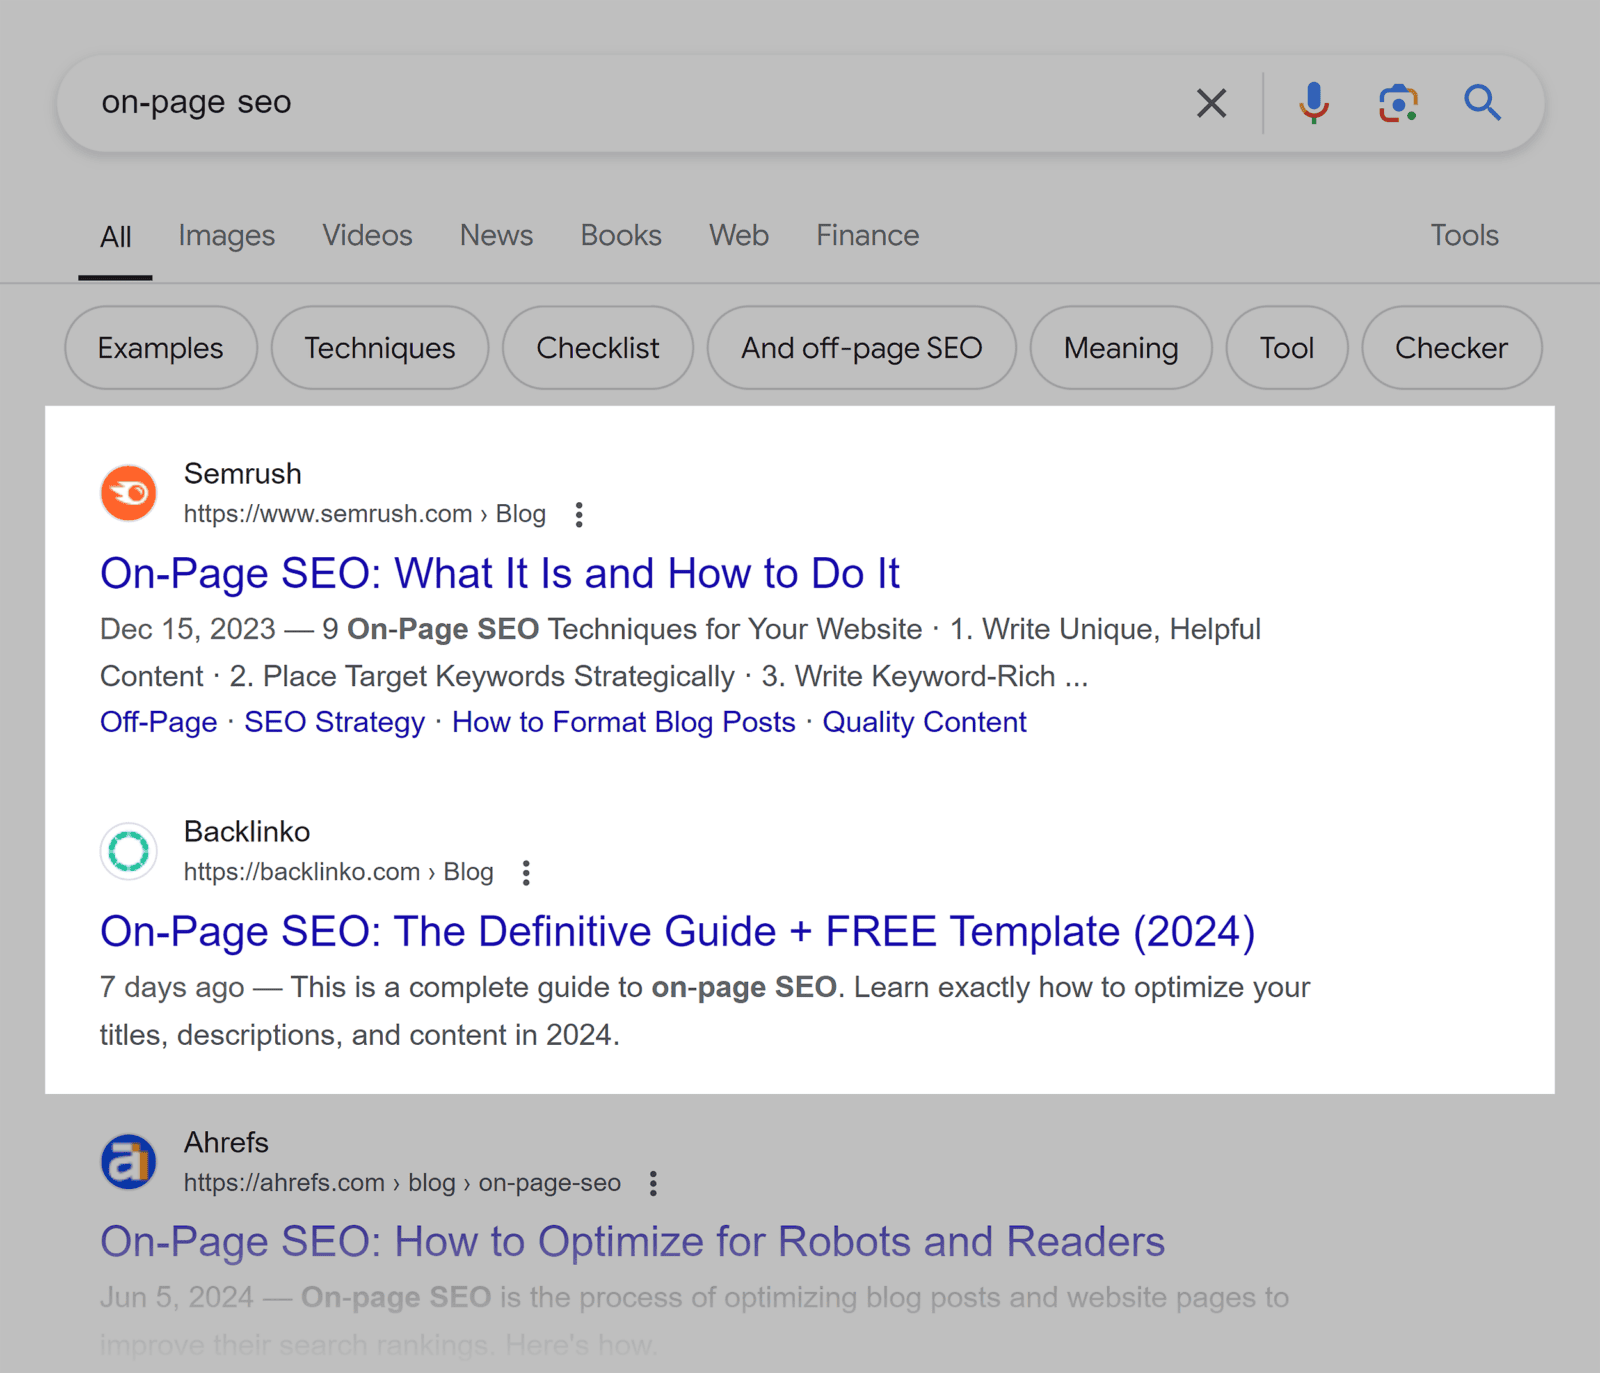Click the Semrush favicon logo
This screenshot has height=1373, width=1600.
pos(128,492)
